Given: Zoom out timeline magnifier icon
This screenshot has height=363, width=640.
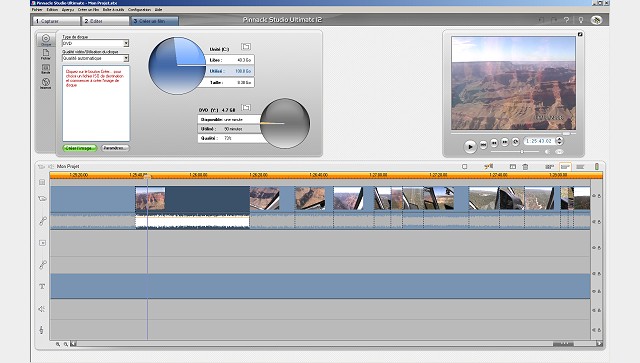Looking at the screenshot, I should click(65, 344).
